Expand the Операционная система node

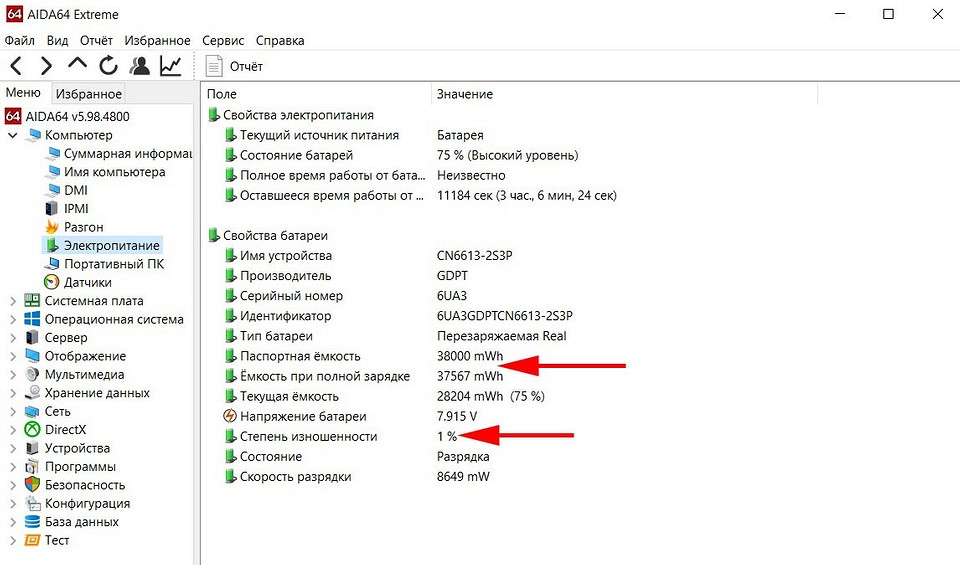[12, 319]
